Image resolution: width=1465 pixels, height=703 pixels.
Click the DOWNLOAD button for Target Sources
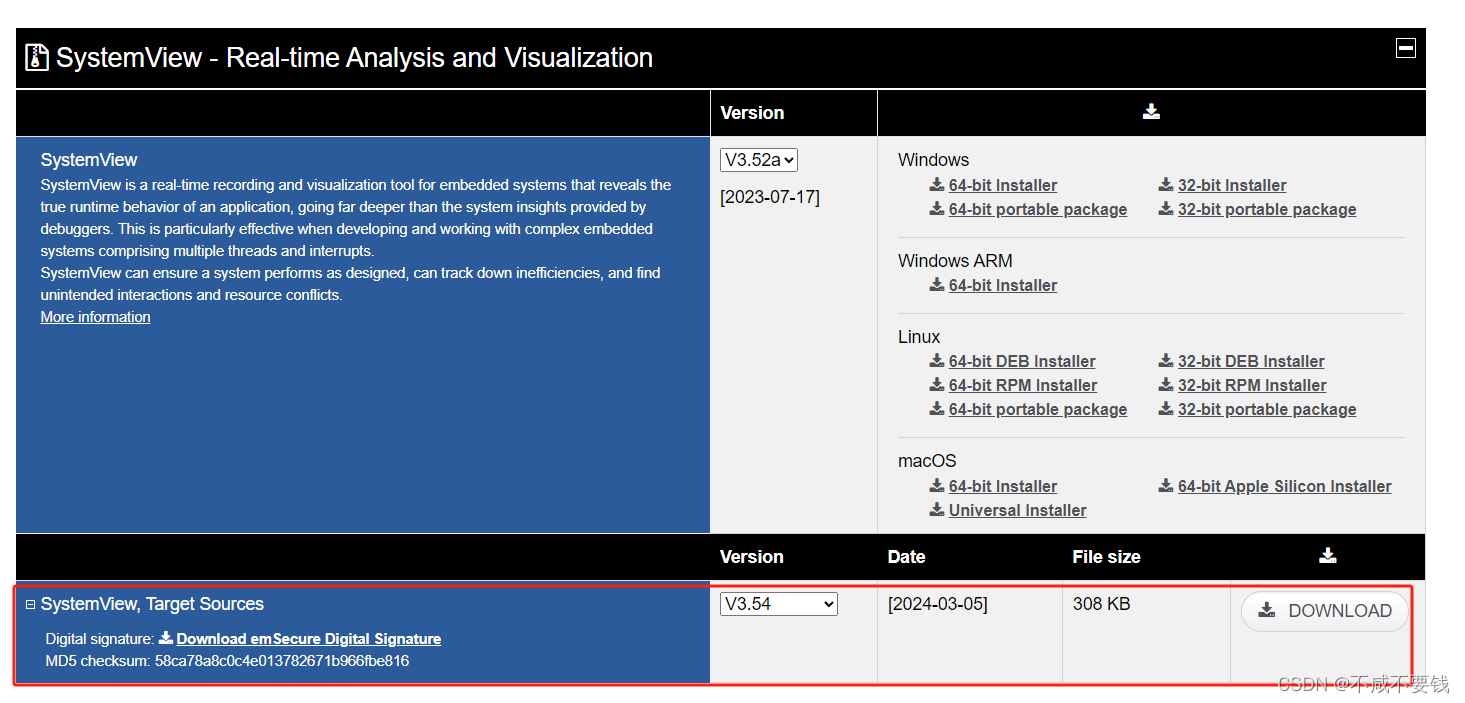coord(1325,611)
